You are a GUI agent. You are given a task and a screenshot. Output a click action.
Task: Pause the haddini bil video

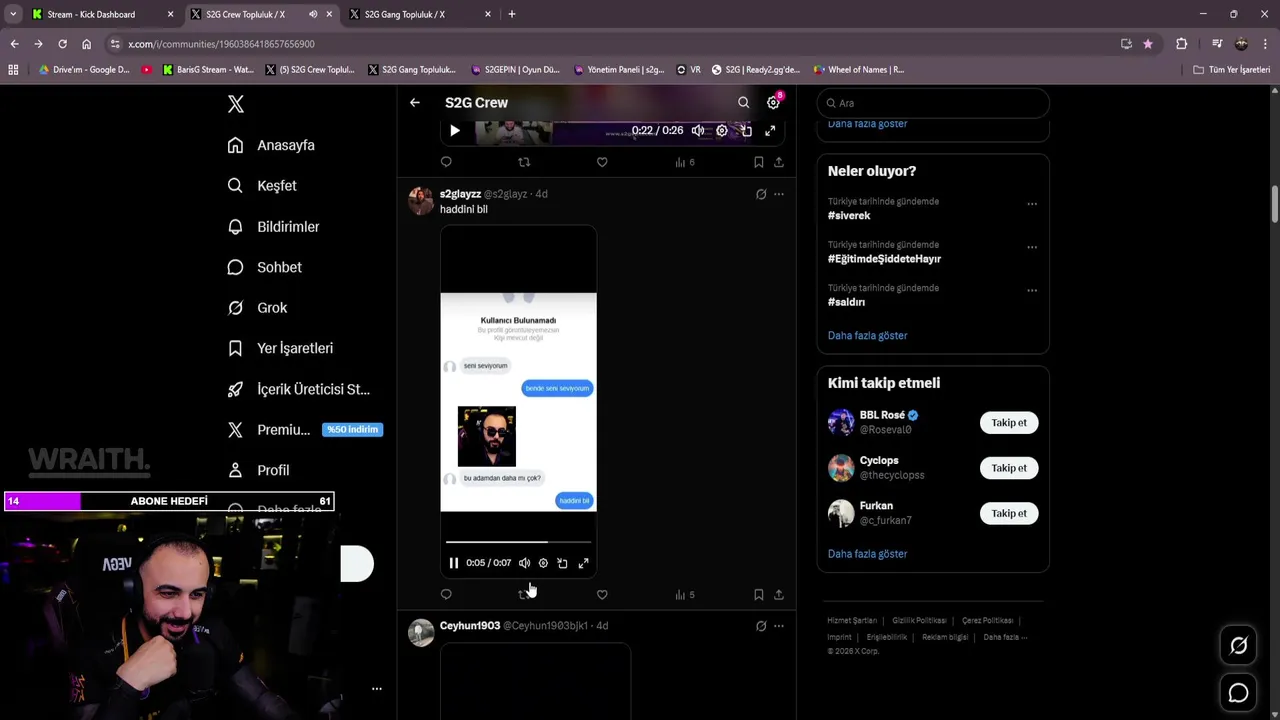[454, 563]
